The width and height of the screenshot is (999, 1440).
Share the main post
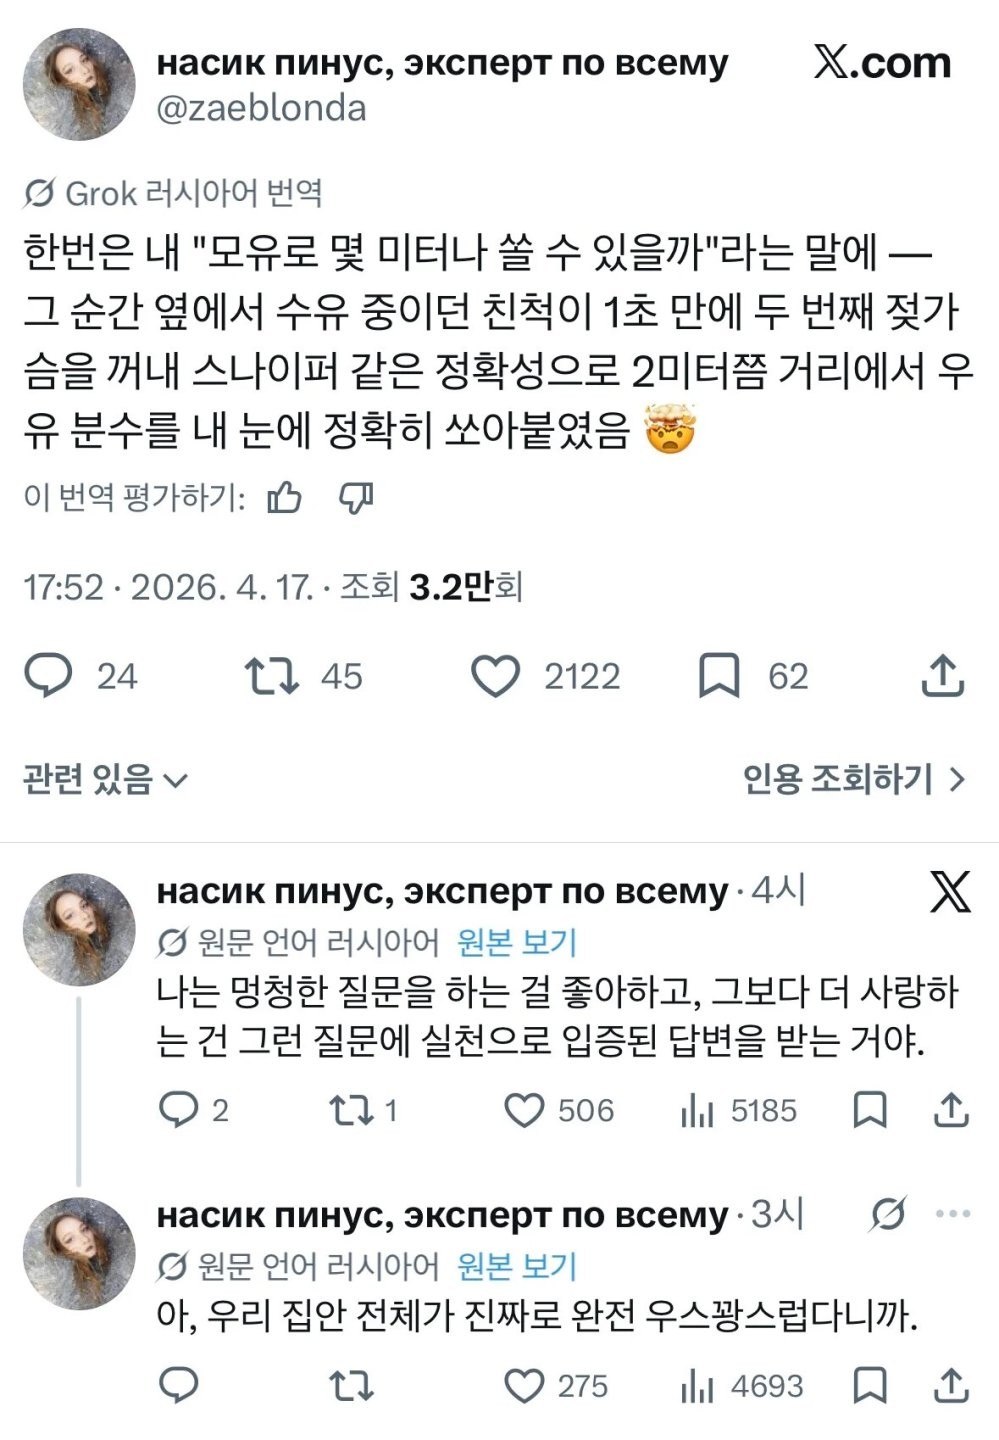942,676
